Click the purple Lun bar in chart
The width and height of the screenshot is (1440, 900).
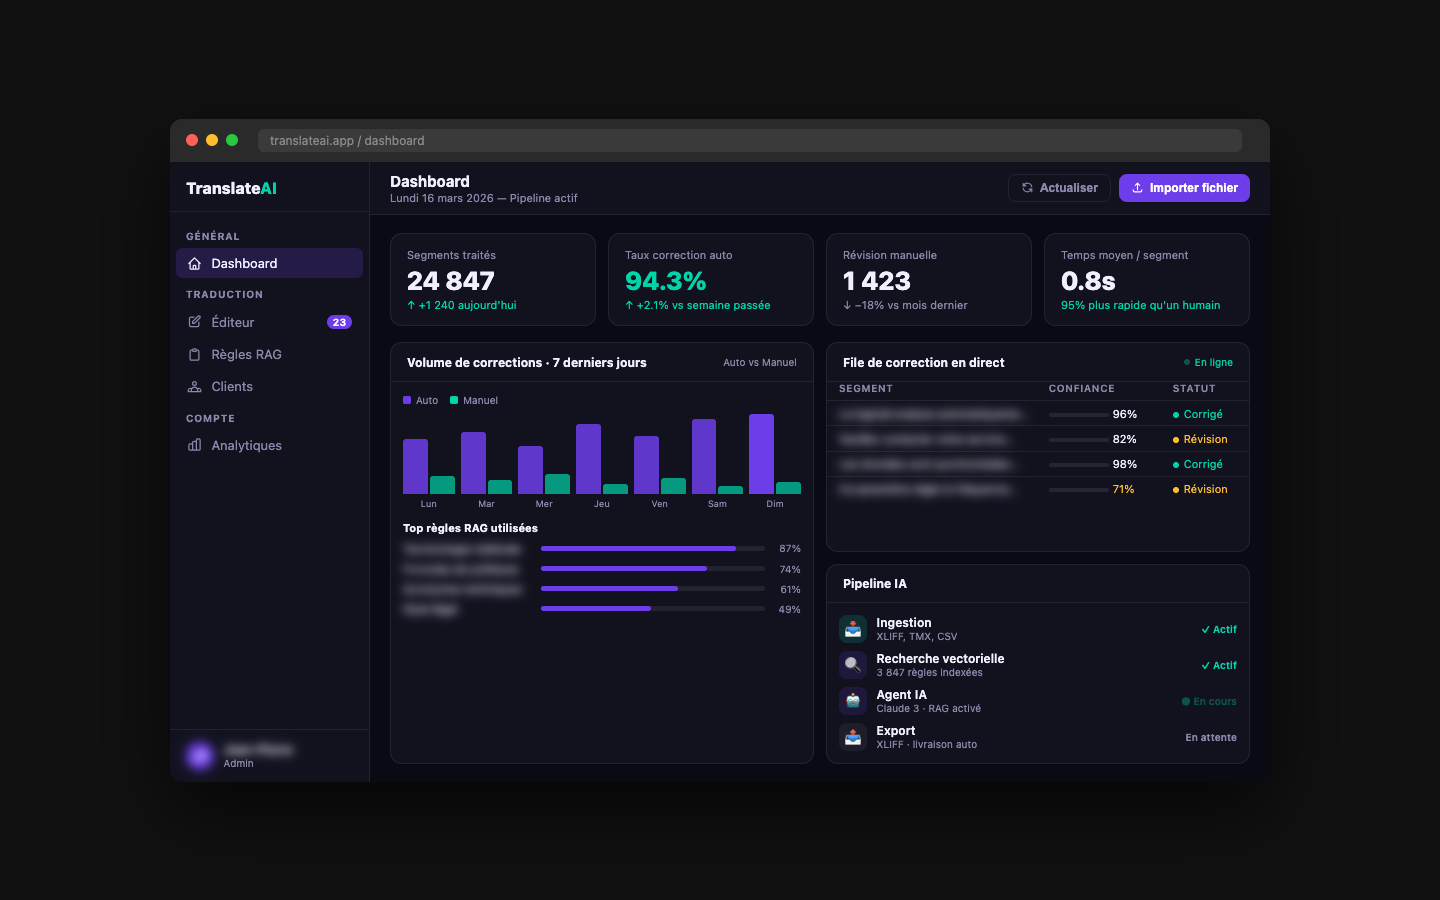415,466
